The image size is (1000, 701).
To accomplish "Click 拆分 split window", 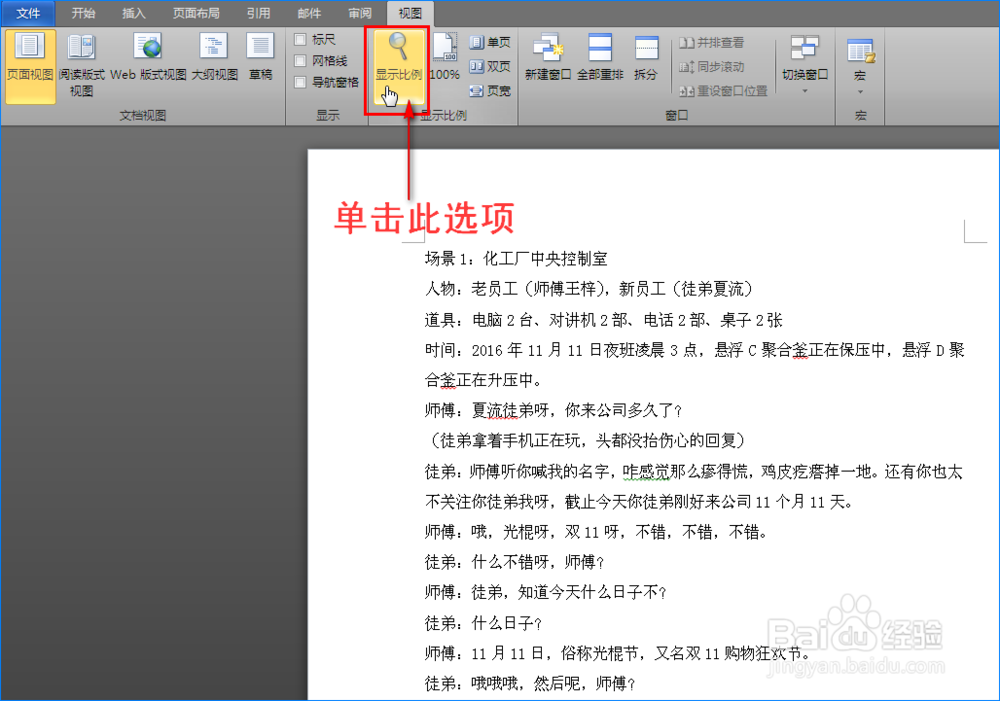I will click(x=645, y=59).
